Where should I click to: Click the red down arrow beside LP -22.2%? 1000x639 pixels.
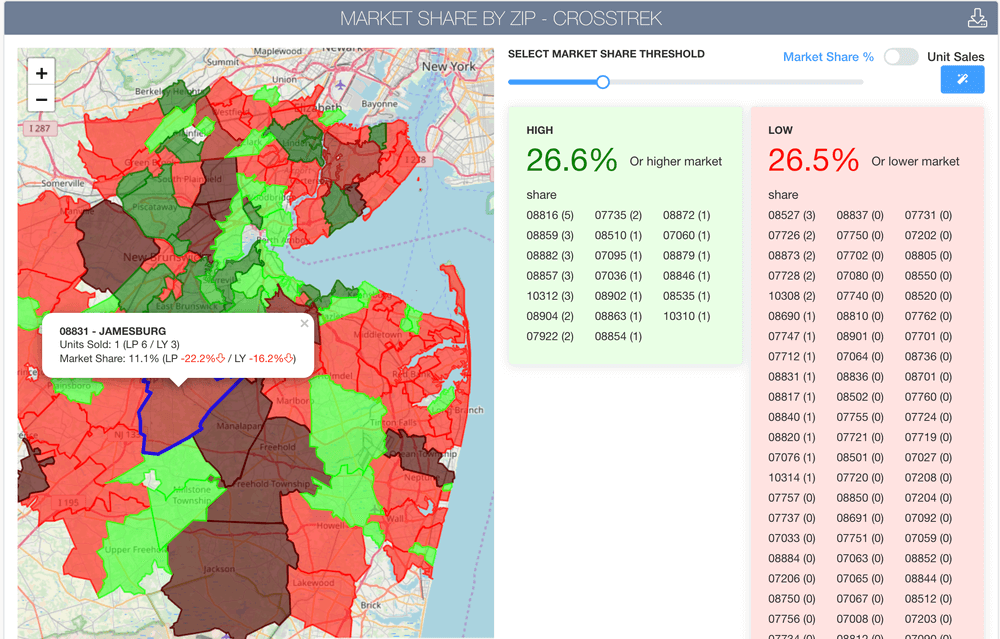(219, 358)
